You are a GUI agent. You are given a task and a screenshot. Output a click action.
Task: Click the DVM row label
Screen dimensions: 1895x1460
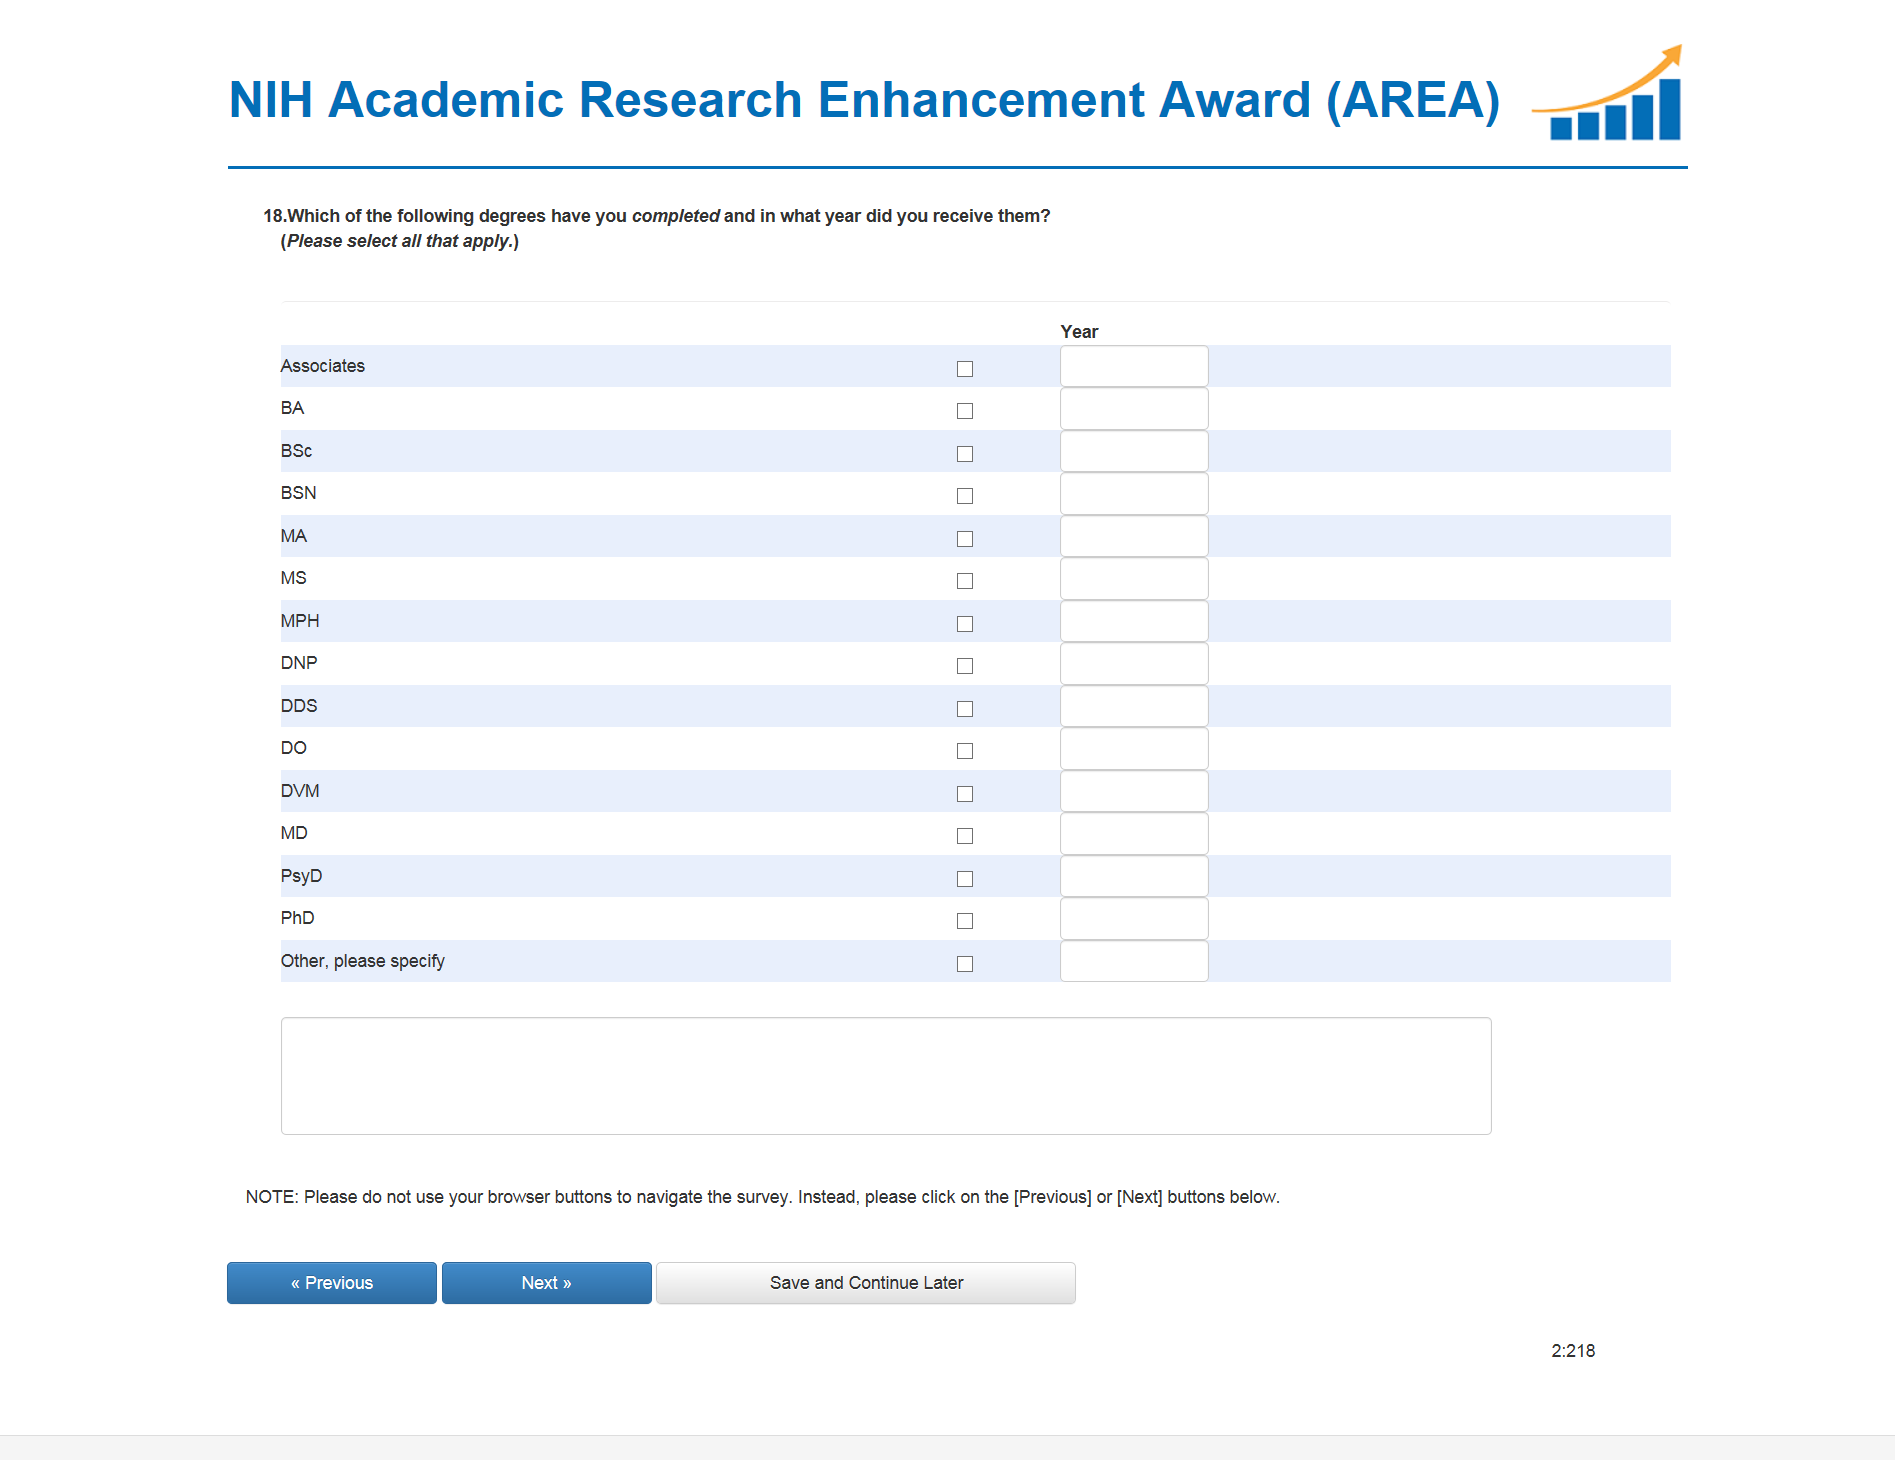coord(300,791)
